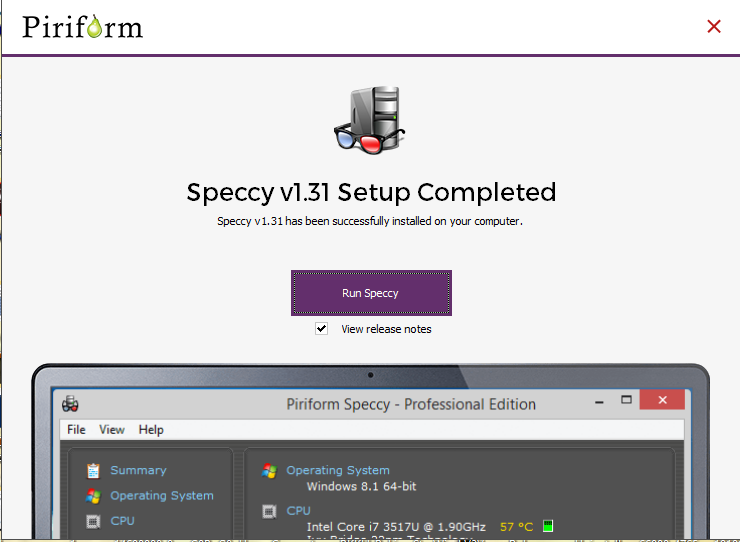740x542 pixels.
Task: Click the Summary clipboard icon
Action: tap(93, 471)
